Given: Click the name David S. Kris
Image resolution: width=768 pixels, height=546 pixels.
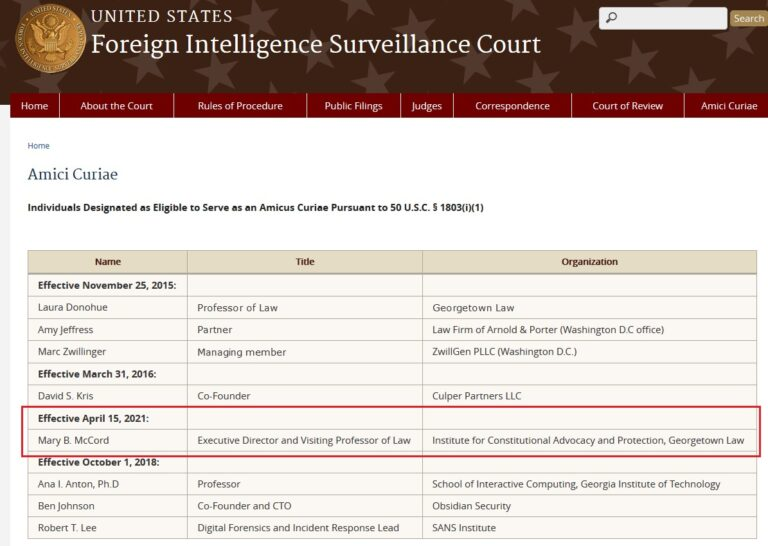Looking at the screenshot, I should click(x=65, y=396).
